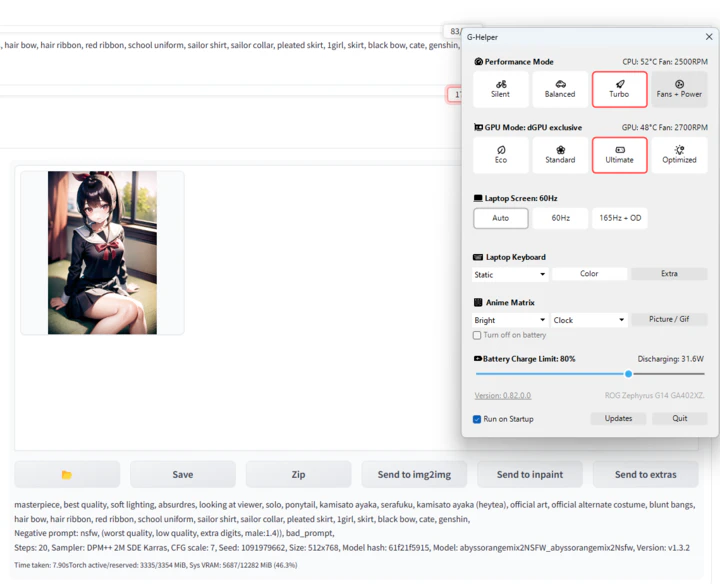Click 'Negative prompt: nsfw' info line

point(174,533)
